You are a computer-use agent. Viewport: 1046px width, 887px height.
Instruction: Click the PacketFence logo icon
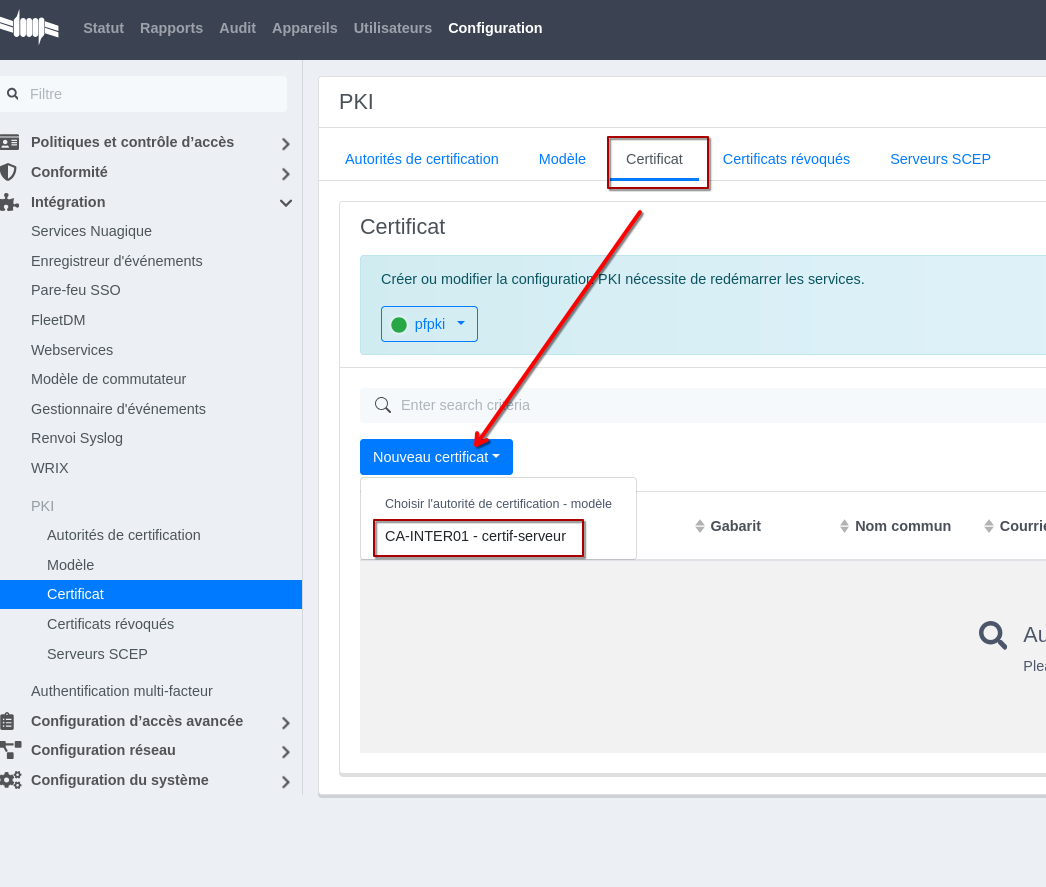[30, 28]
